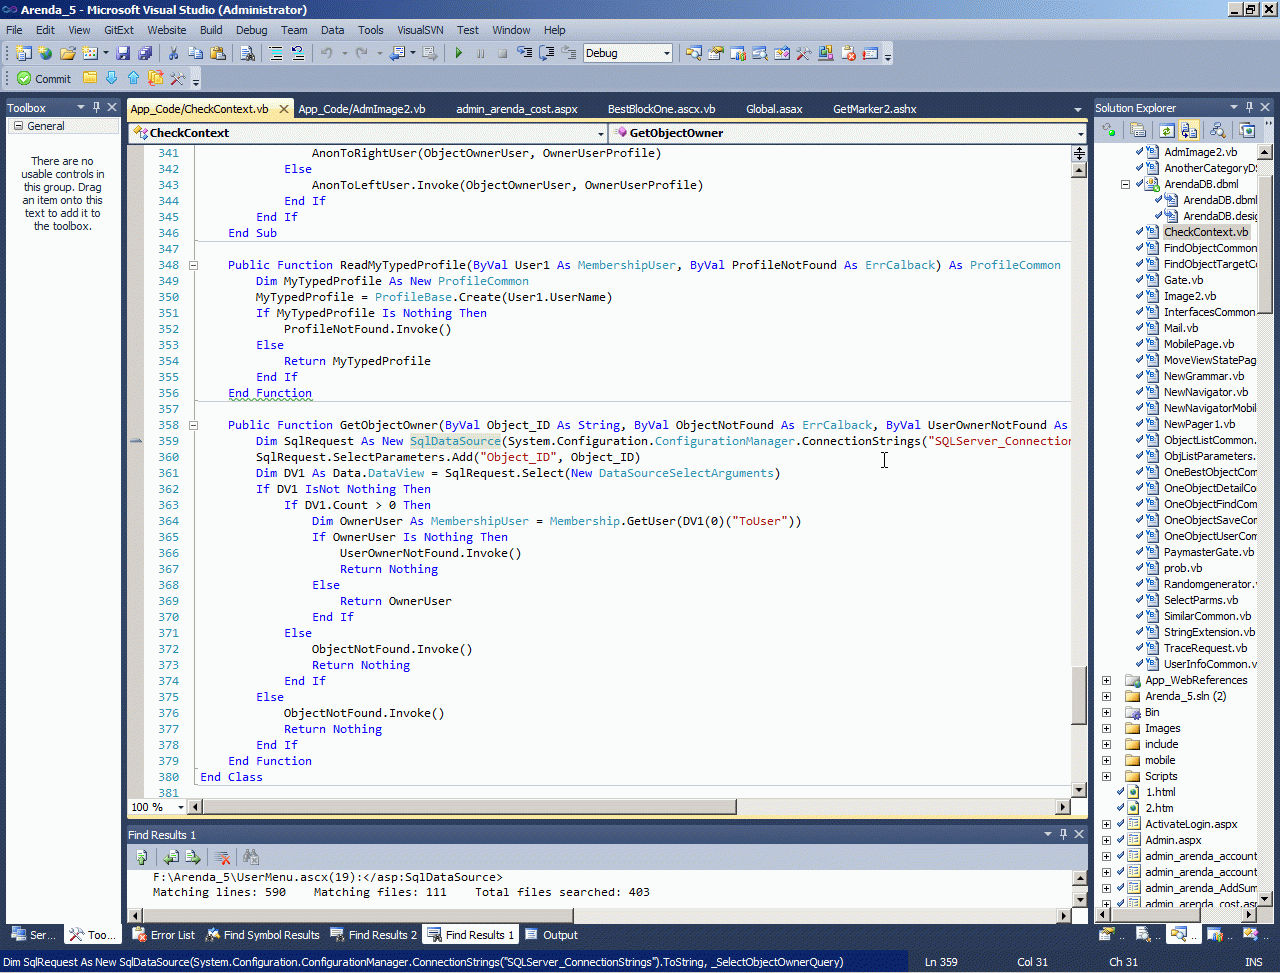
Task: Click the blue up-arrow Push icon
Action: coord(133,78)
